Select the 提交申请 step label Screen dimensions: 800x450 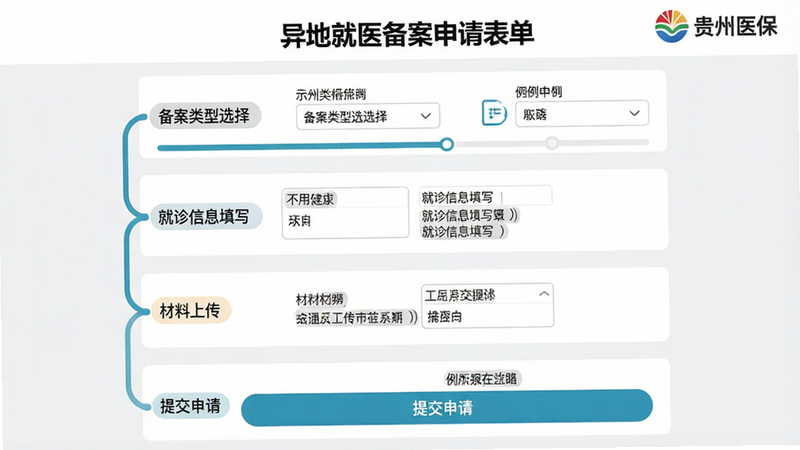190,406
